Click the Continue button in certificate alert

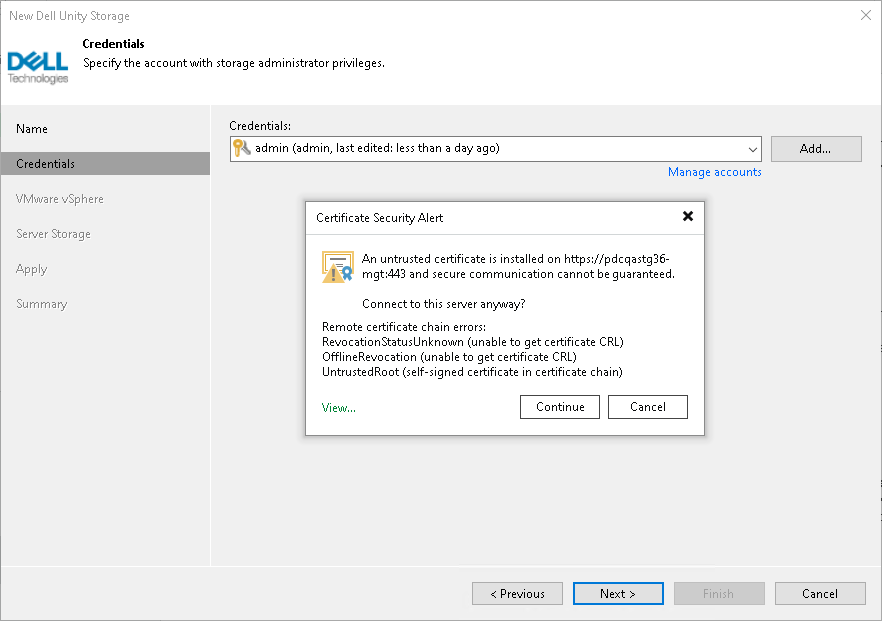(560, 407)
